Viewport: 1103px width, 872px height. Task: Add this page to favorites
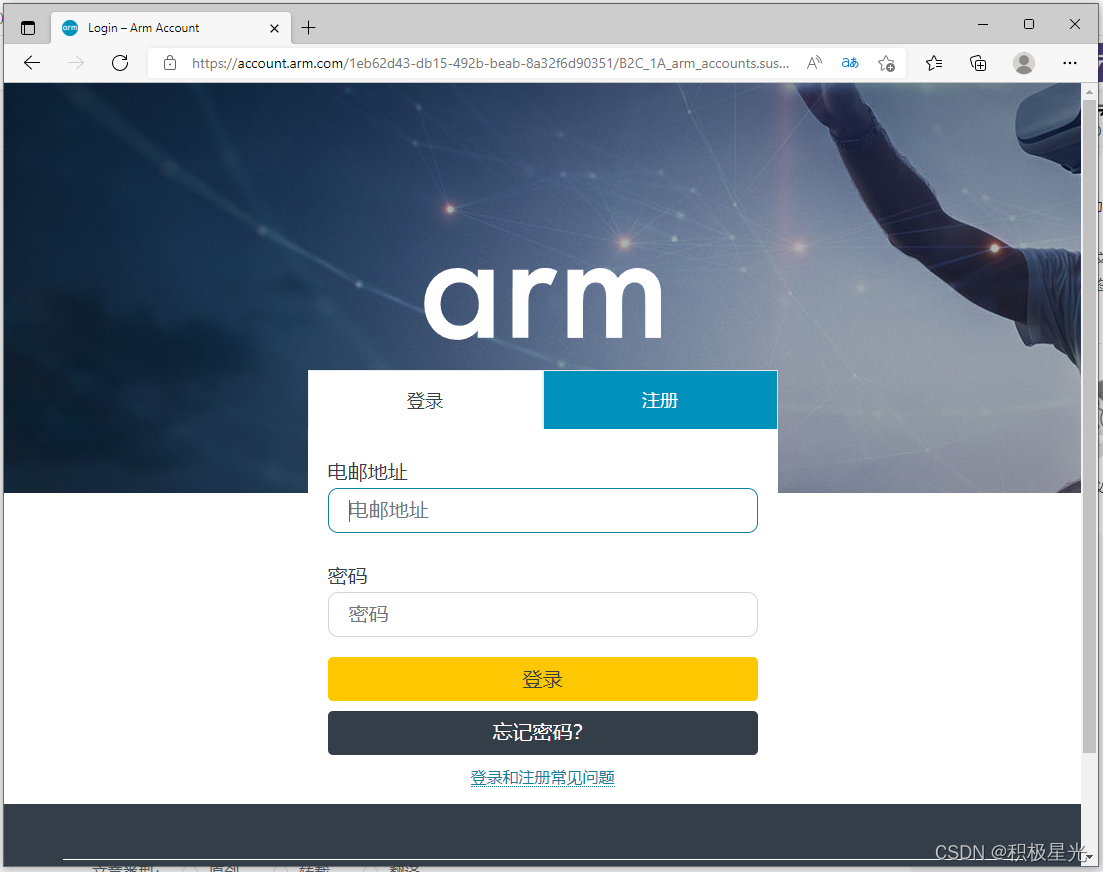click(x=886, y=63)
